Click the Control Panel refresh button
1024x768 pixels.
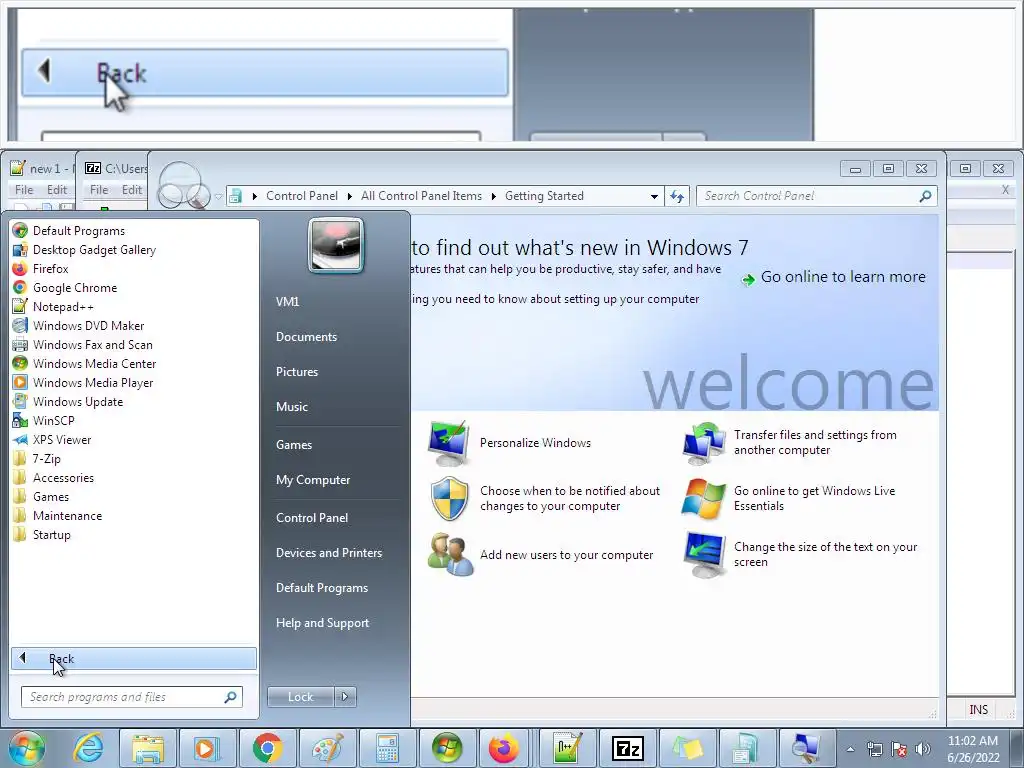pyautogui.click(x=677, y=196)
